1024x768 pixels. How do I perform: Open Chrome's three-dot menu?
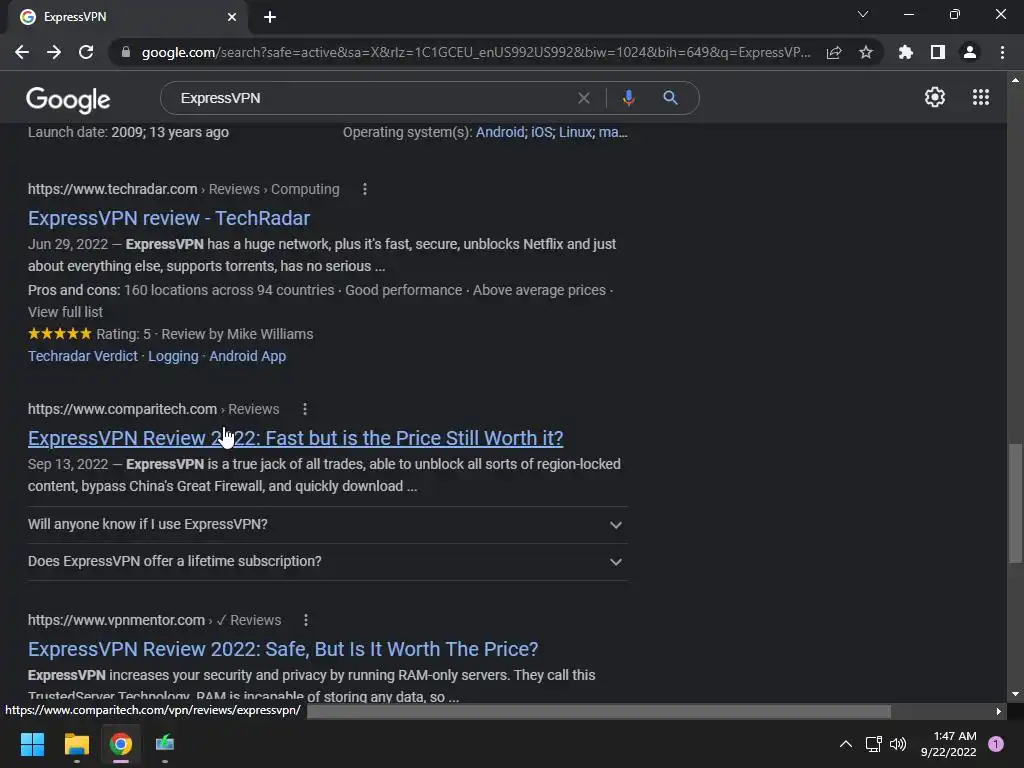1002,52
